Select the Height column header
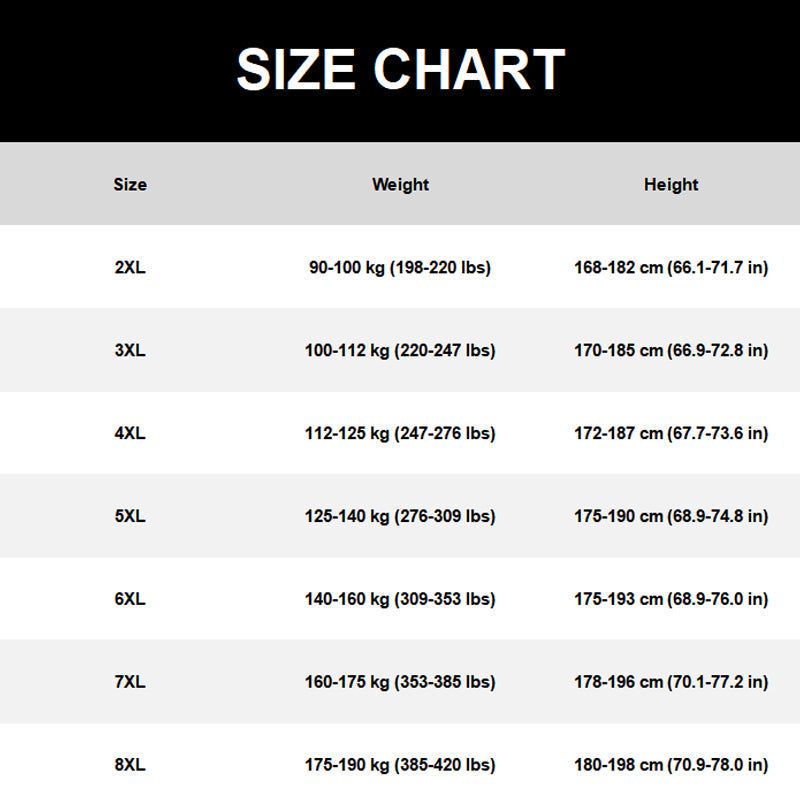 coord(671,185)
